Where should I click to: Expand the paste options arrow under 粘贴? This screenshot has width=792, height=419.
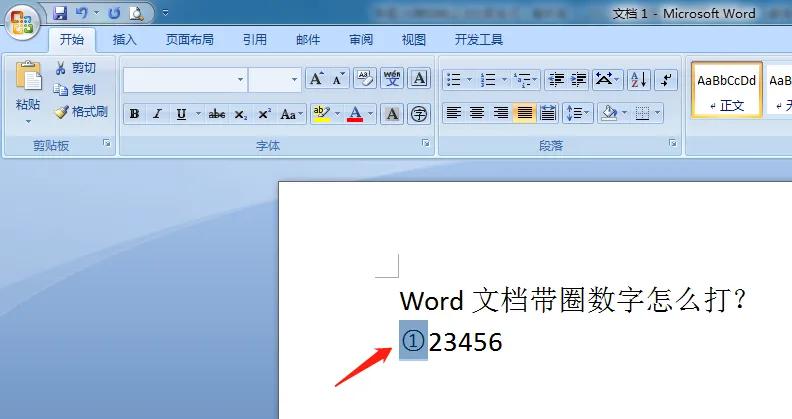point(28,122)
